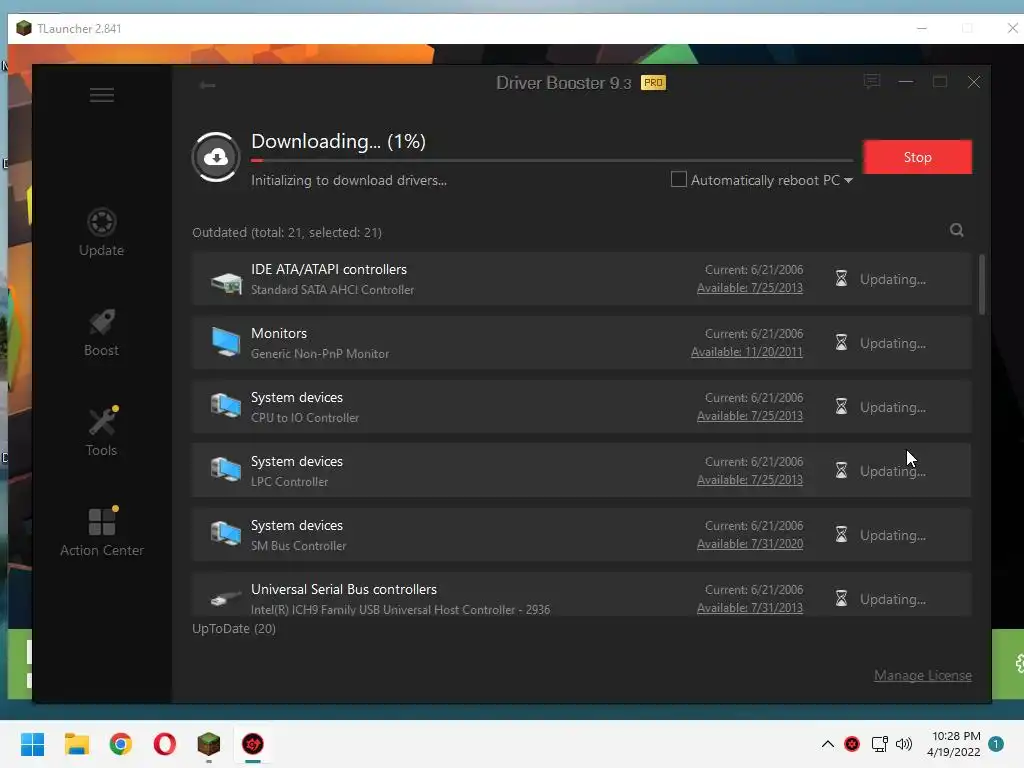
Task: Open clock showing 10:28 PM
Action: click(x=954, y=744)
